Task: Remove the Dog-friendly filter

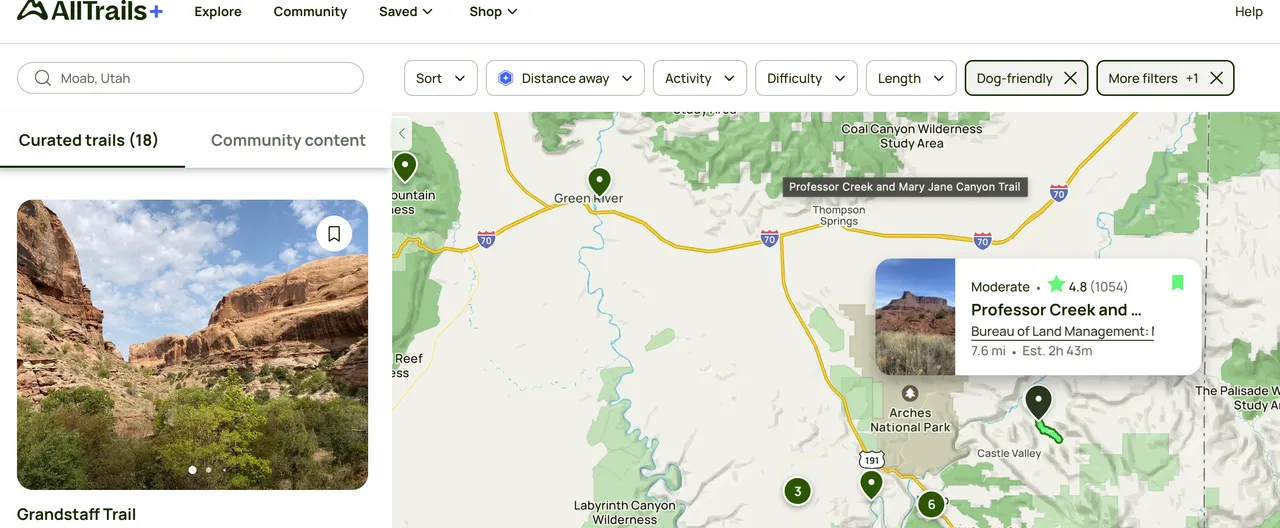Action: 1070,78
